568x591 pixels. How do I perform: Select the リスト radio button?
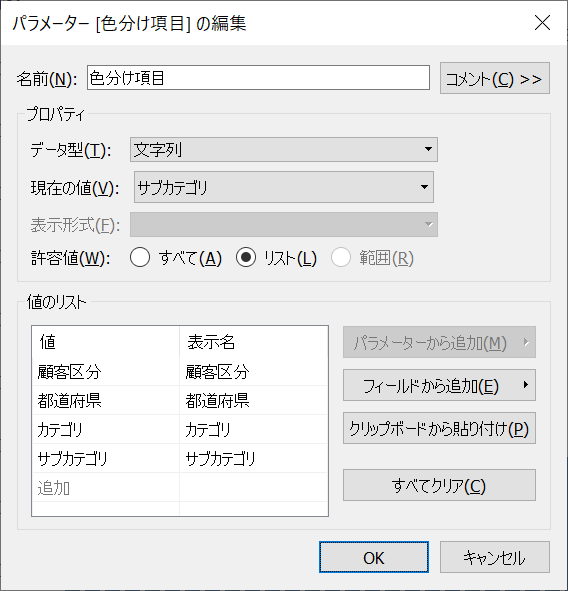click(x=246, y=258)
